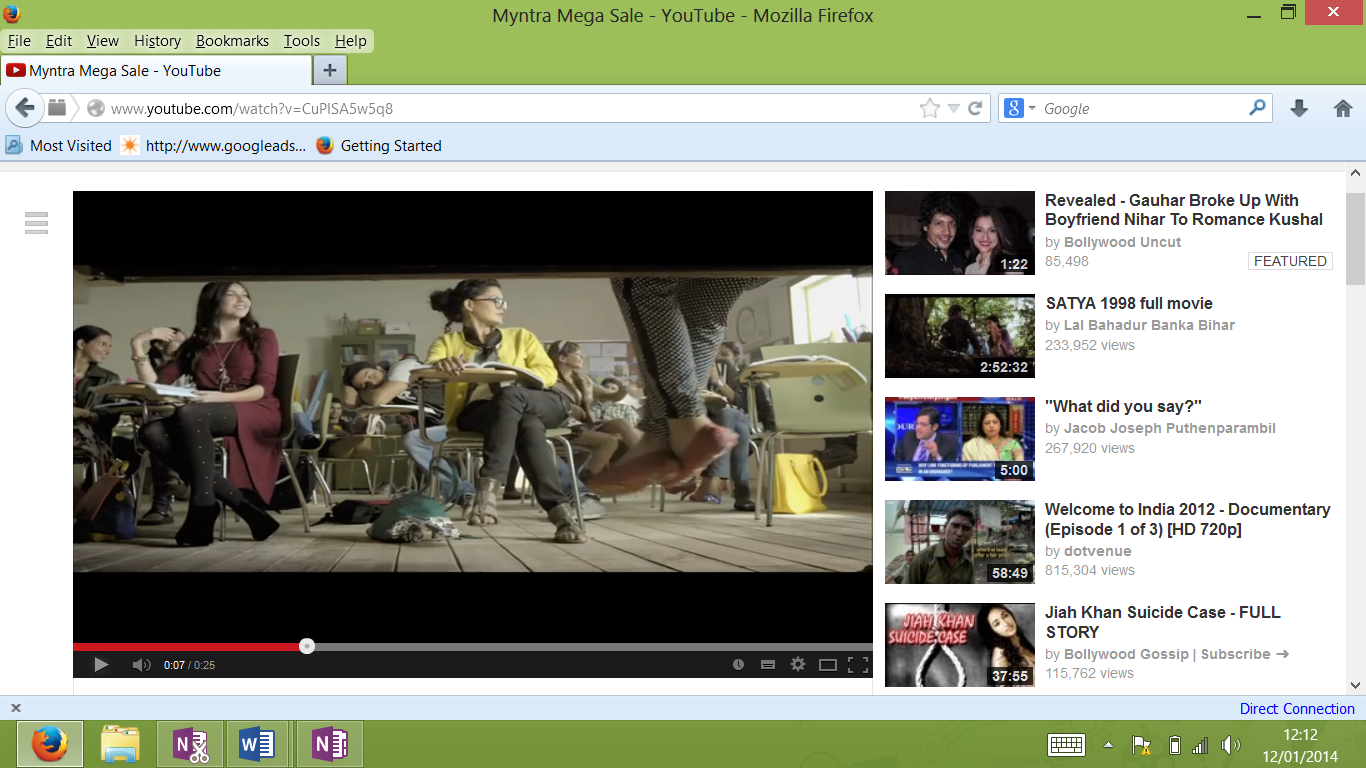
Task: Mute the video using the speaker icon
Action: click(141, 665)
